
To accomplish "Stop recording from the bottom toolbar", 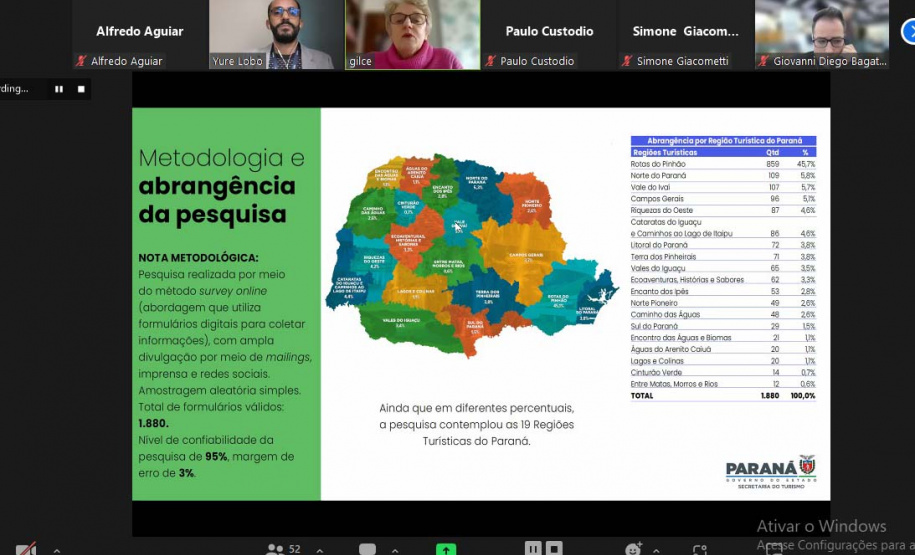I will tap(555, 548).
